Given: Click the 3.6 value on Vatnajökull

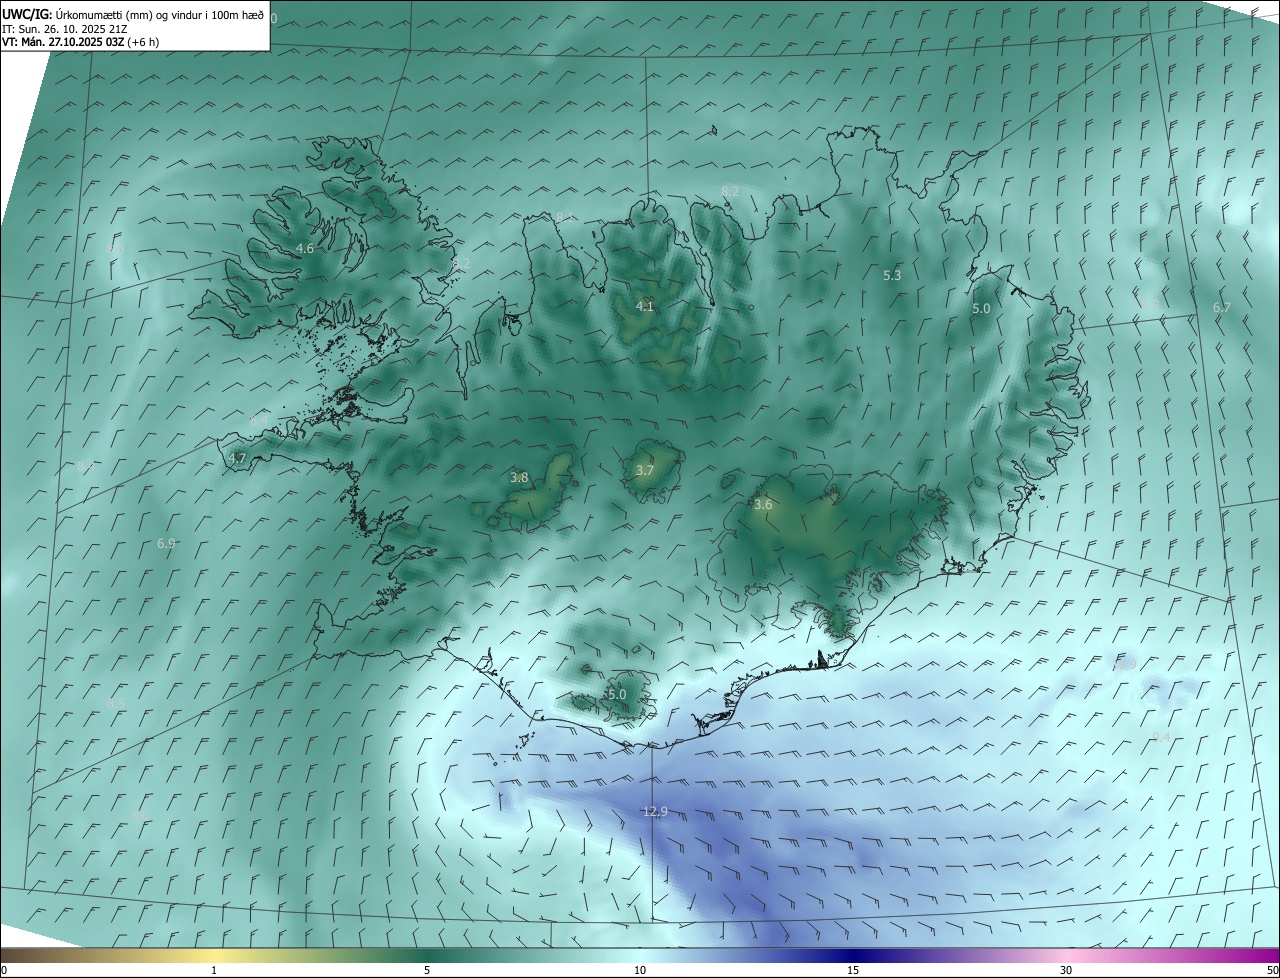Looking at the screenshot, I should (x=763, y=505).
